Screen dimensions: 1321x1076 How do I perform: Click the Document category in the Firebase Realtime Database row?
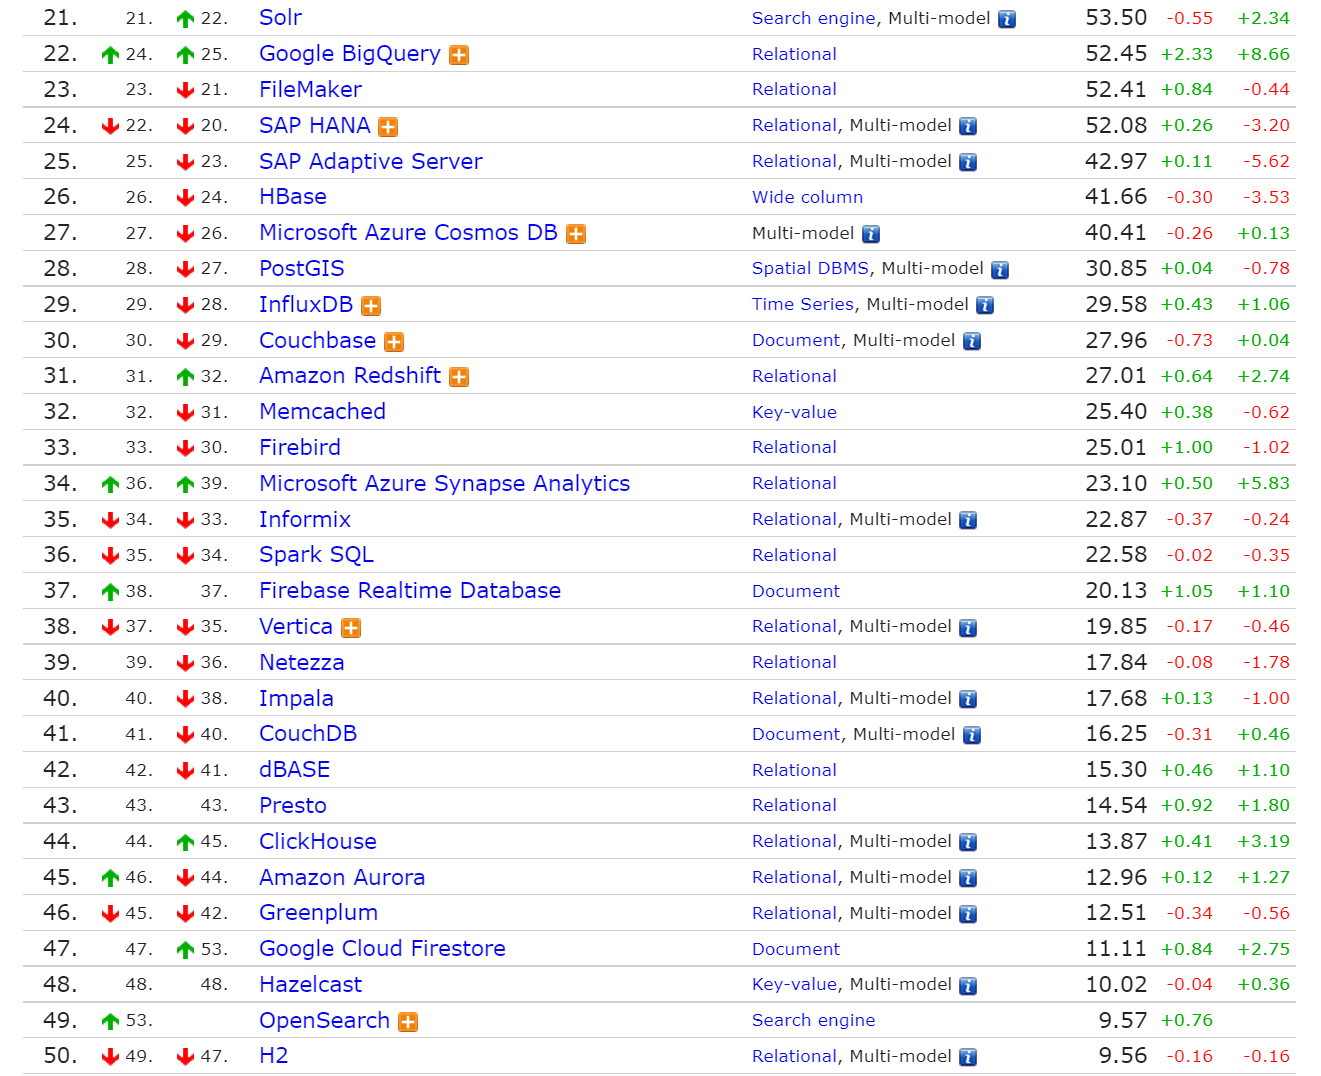point(796,592)
